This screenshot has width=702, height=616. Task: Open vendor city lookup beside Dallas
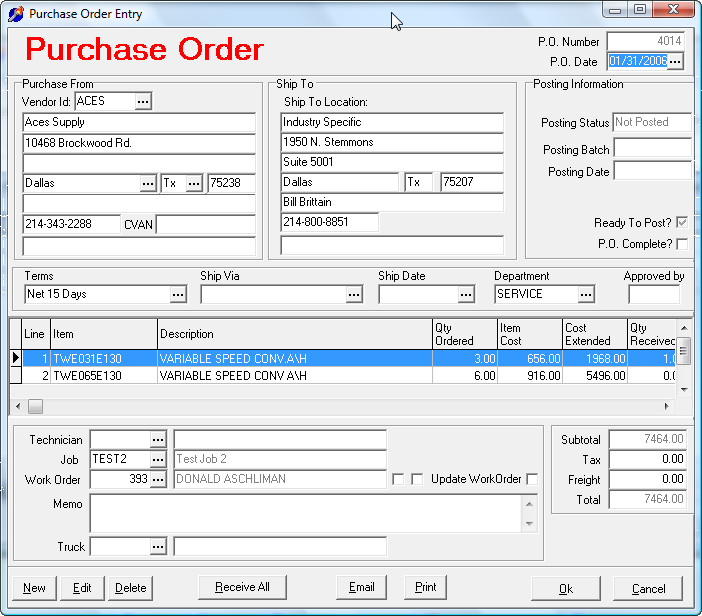148,184
